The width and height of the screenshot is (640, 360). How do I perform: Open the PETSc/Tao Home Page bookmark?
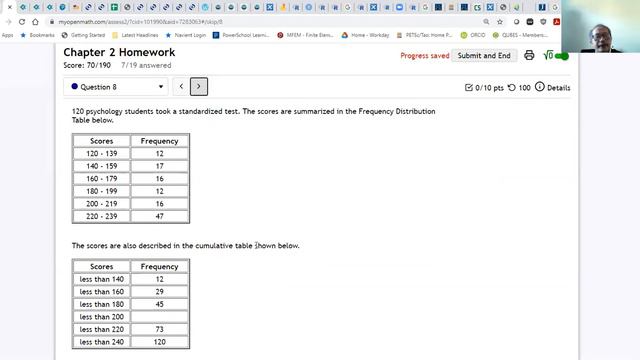[424, 35]
